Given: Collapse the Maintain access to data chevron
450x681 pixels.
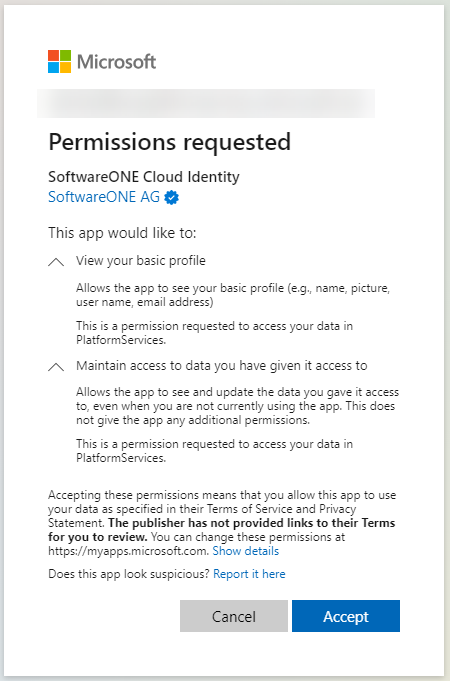Looking at the screenshot, I should [x=56, y=367].
